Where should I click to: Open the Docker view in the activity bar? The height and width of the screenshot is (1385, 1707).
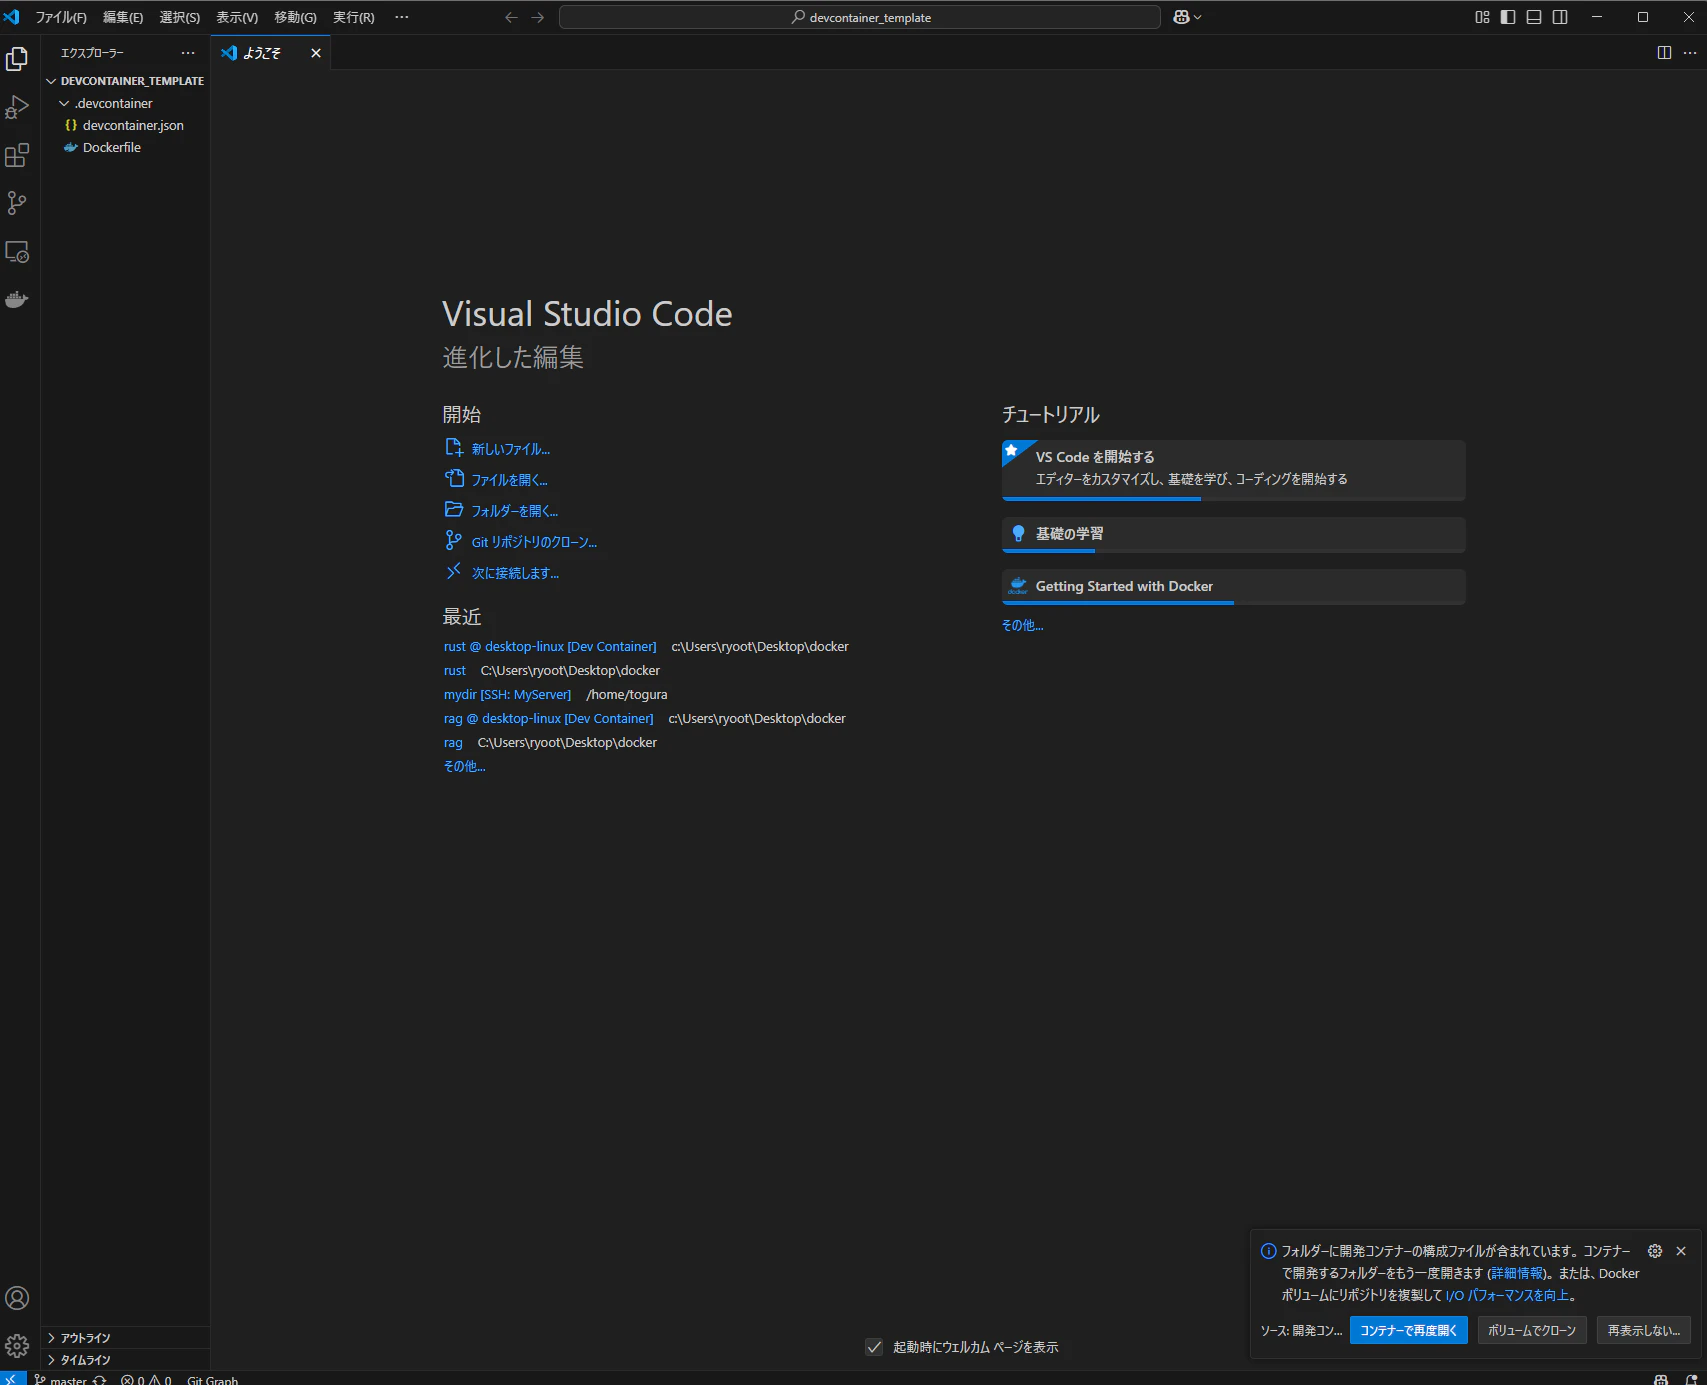click(x=17, y=299)
